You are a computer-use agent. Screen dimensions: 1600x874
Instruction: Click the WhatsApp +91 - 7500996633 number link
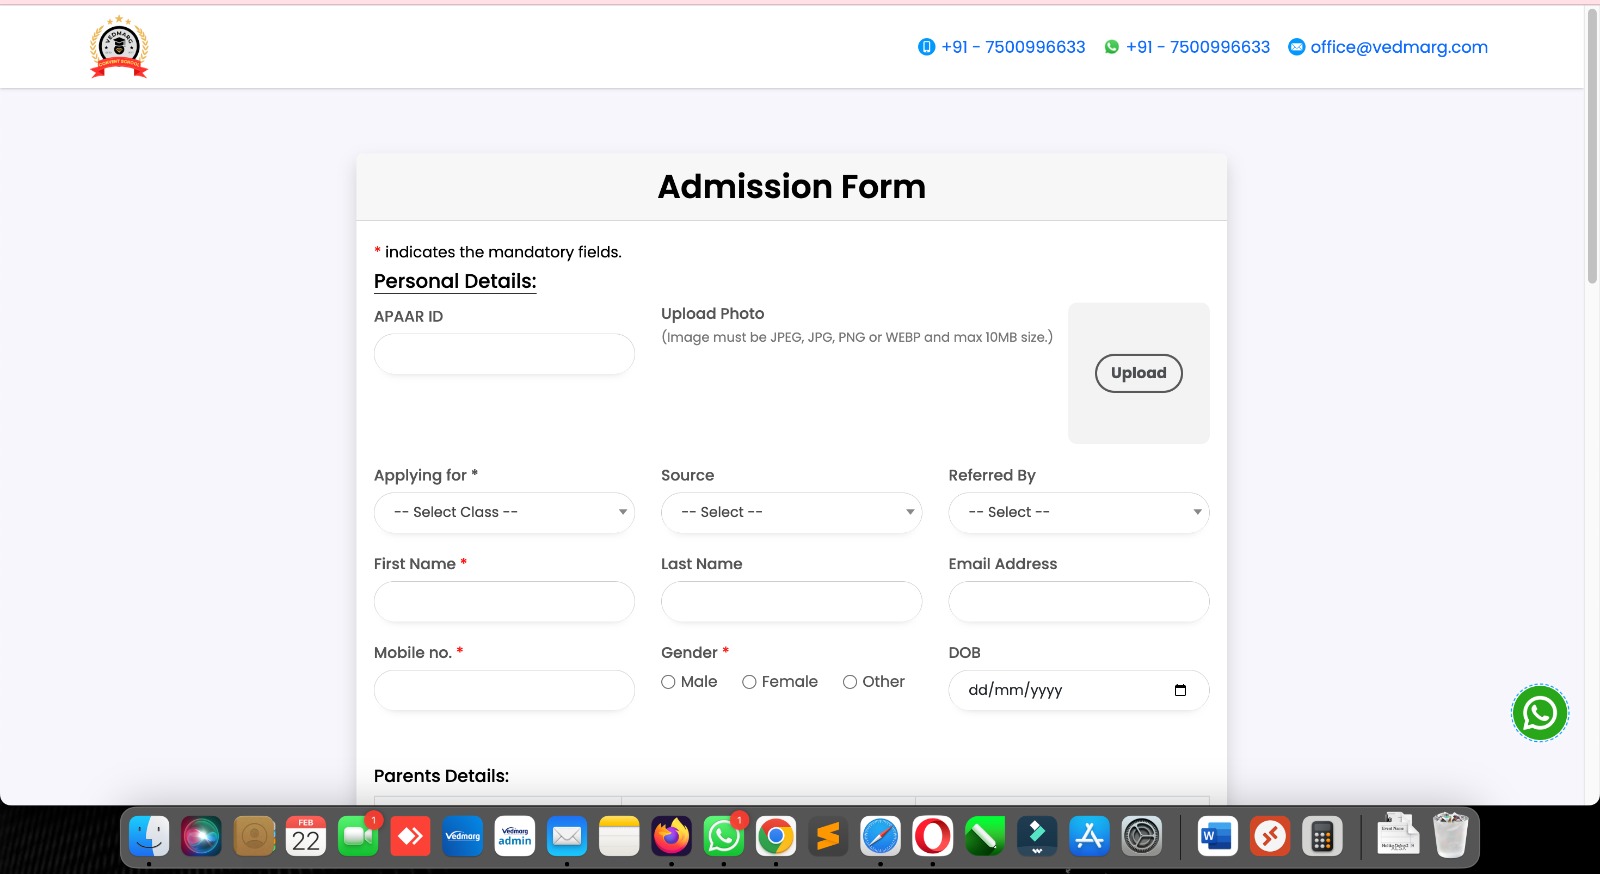(x=1198, y=47)
